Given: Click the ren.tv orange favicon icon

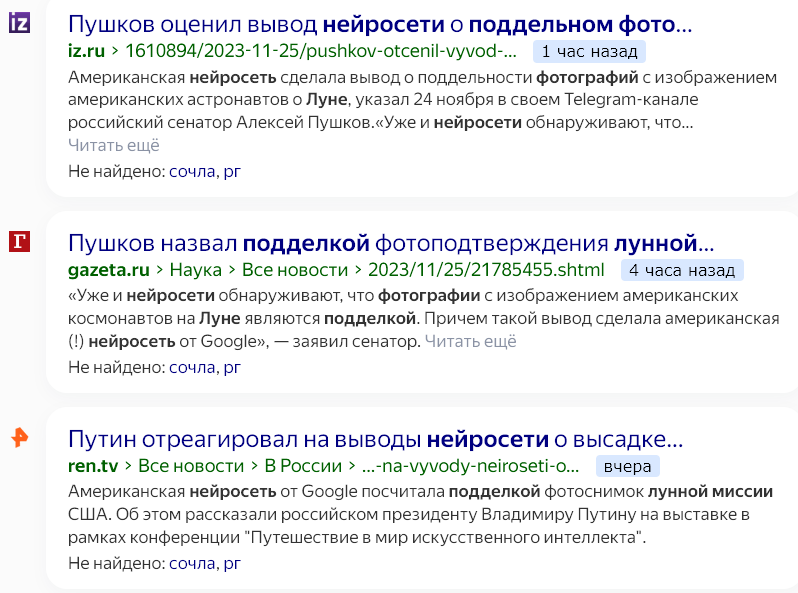Looking at the screenshot, I should (x=19, y=438).
